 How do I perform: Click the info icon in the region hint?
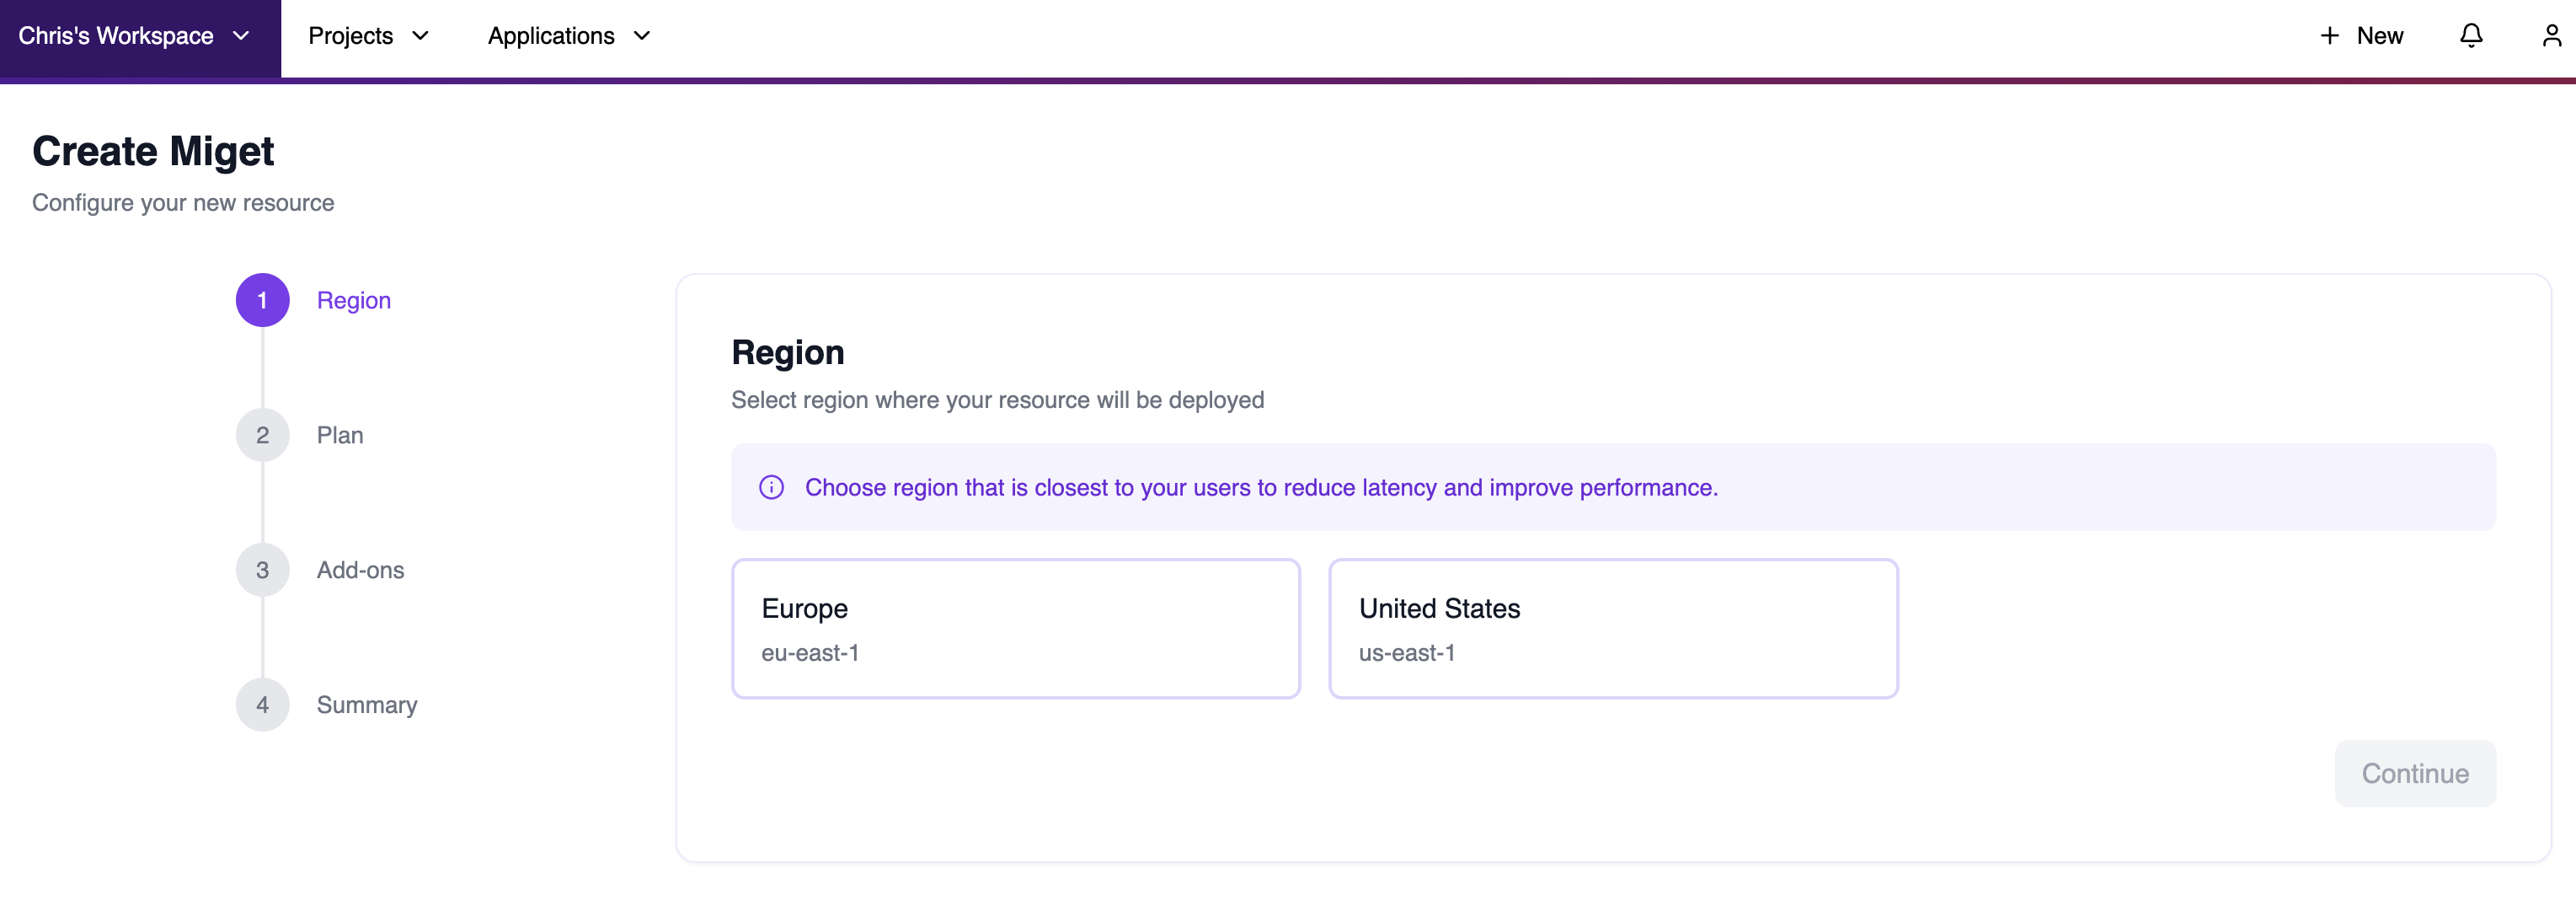coord(771,487)
